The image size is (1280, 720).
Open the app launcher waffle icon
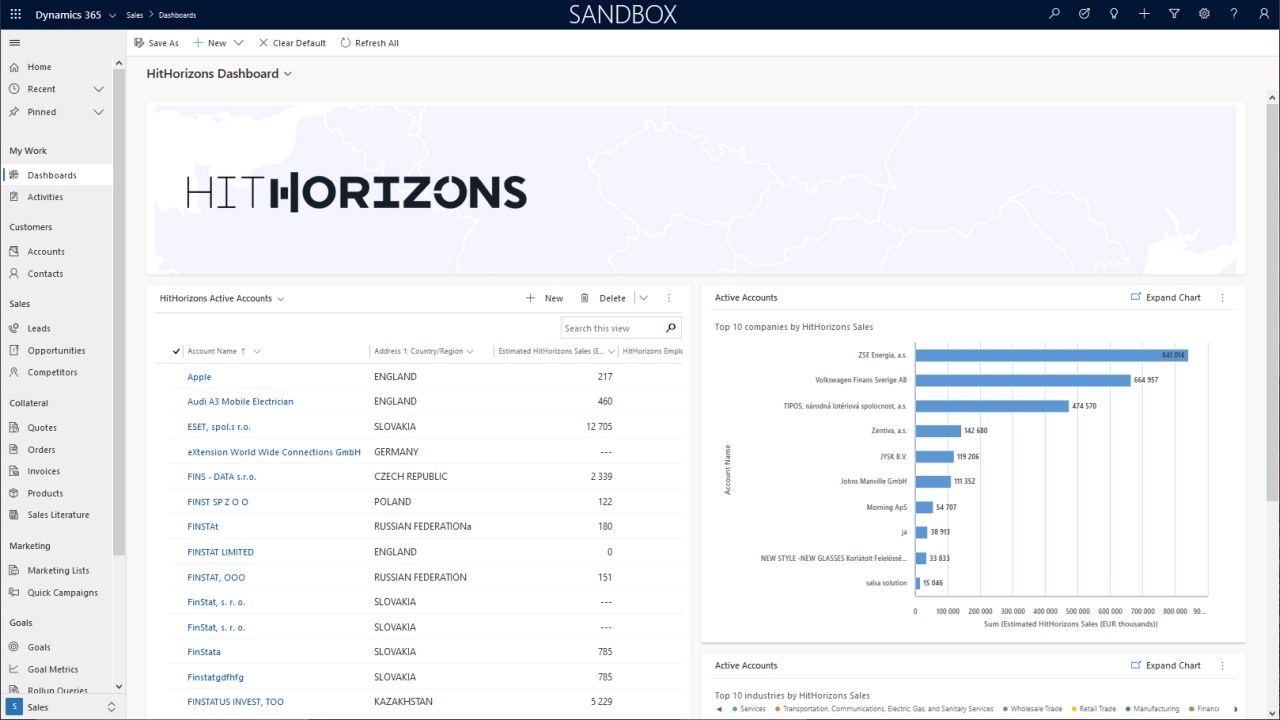[15, 14]
